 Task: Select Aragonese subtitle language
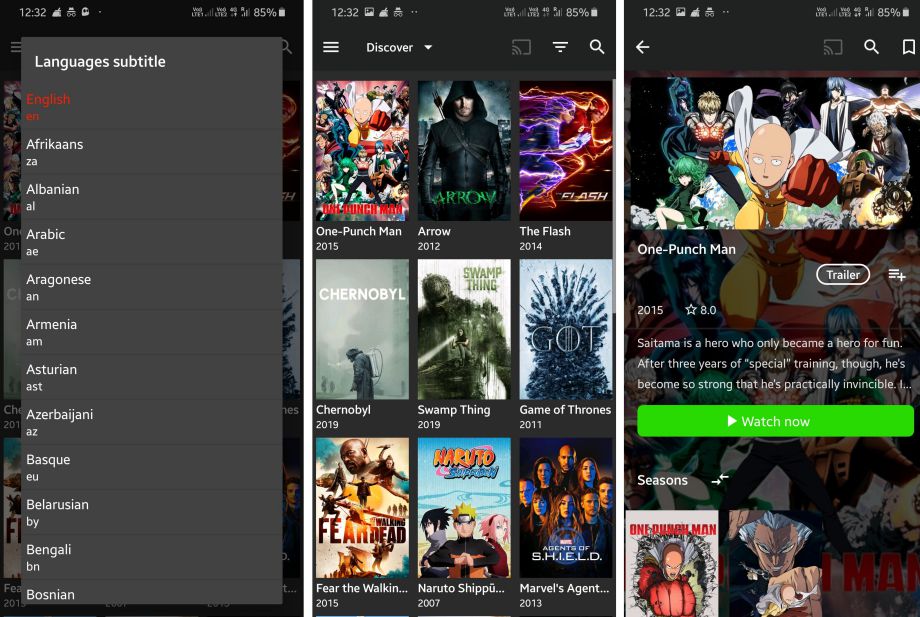(x=151, y=287)
